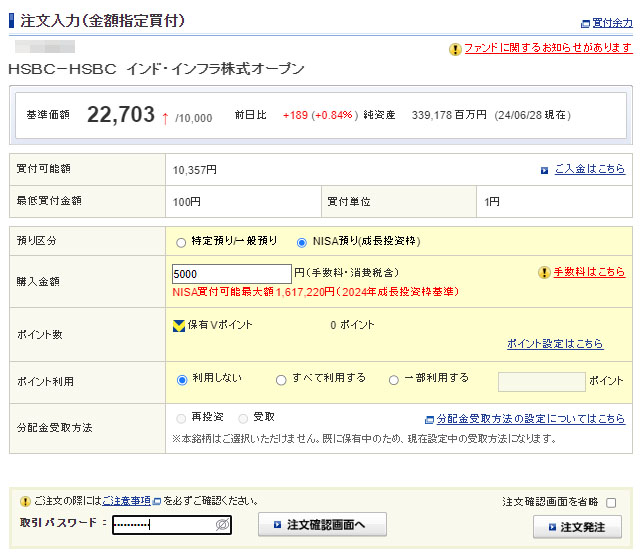Open the ポイント設定はこちら link
643x558 pixels.
point(554,344)
